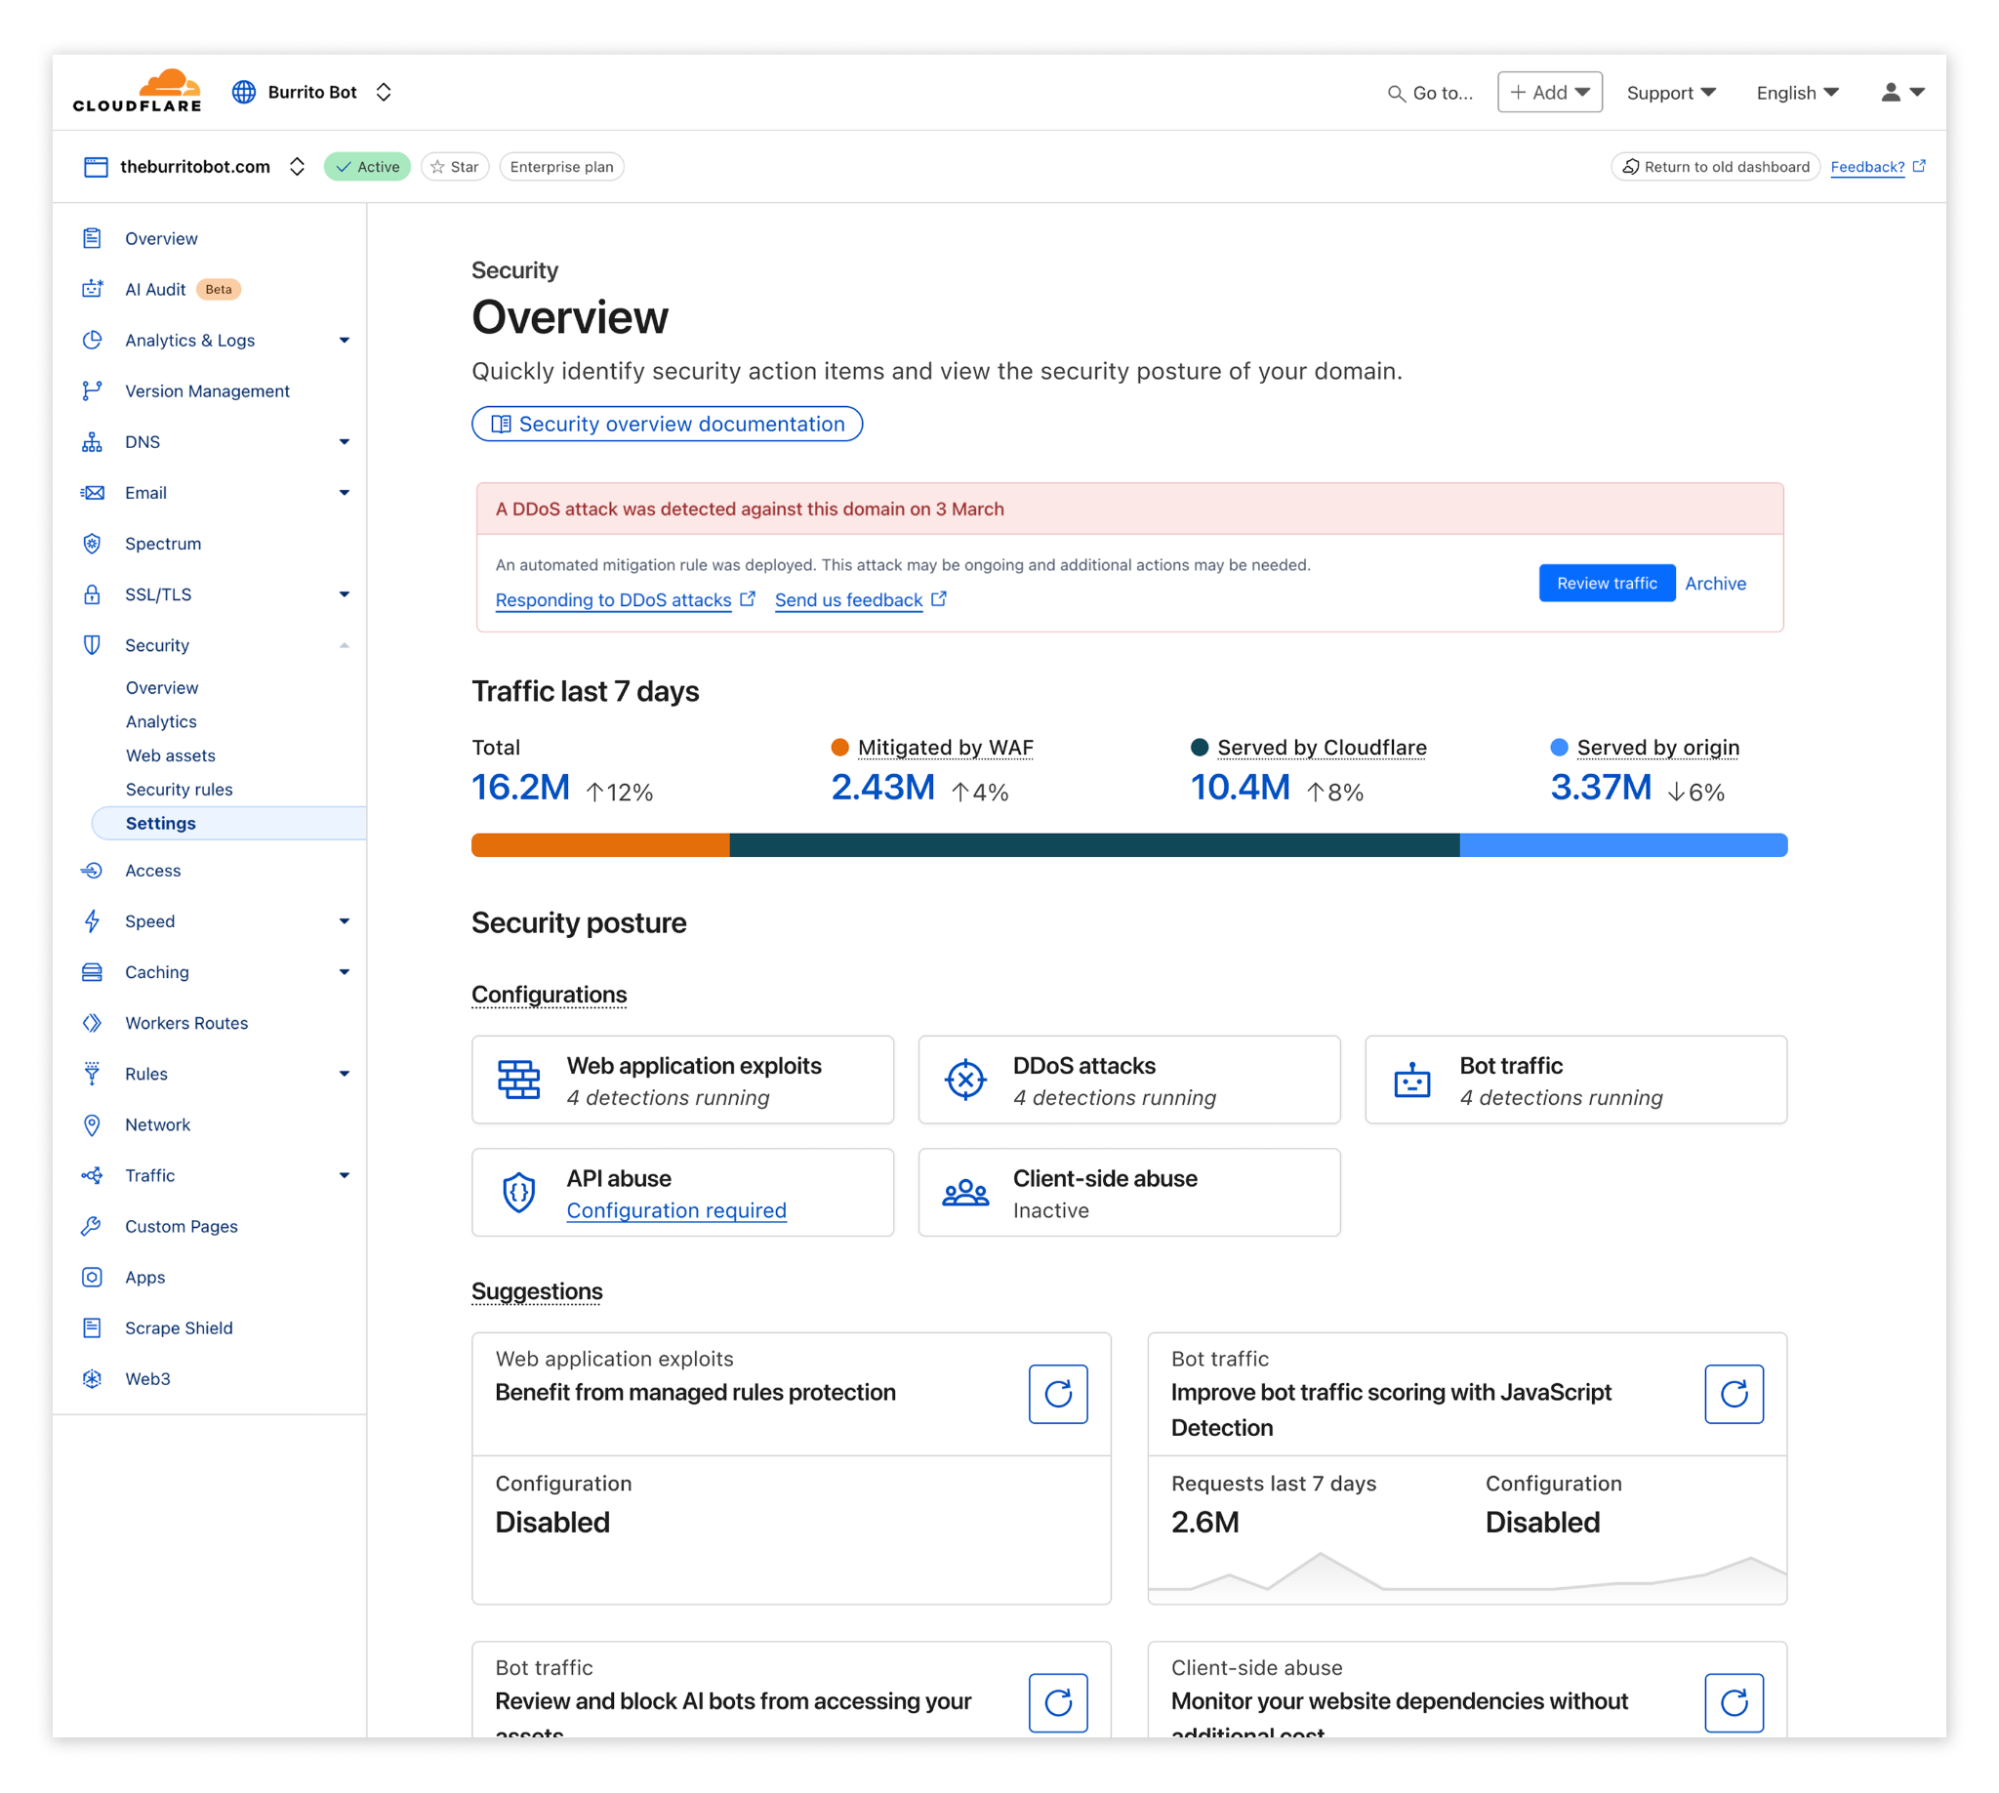Open Responding to DDoS attacks link
The image size is (1999, 1793).
[625, 600]
